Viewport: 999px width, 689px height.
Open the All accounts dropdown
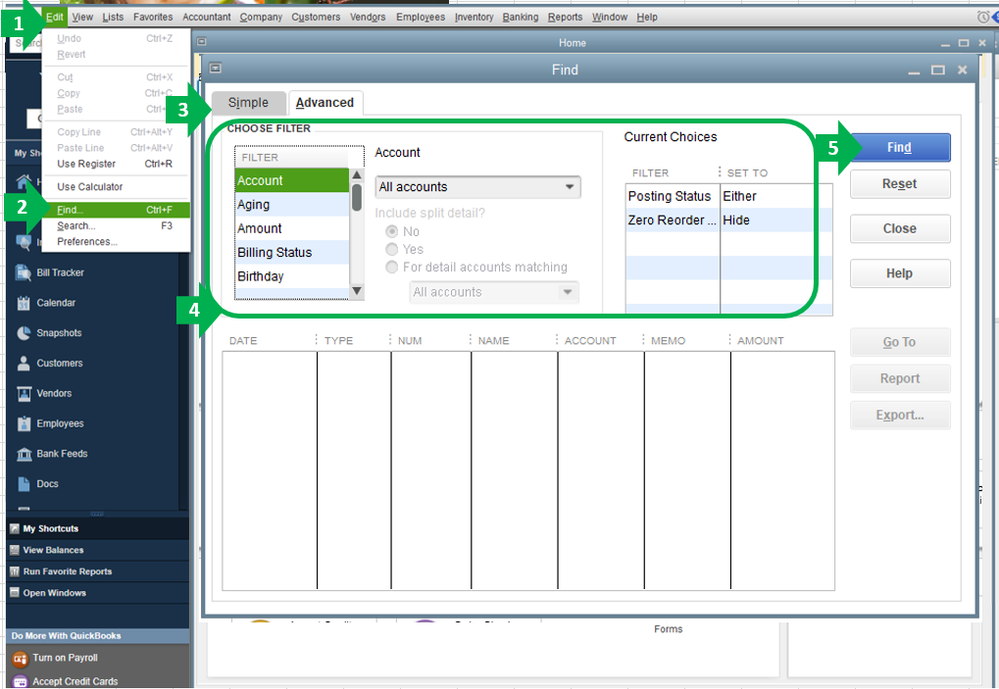[x=478, y=187]
